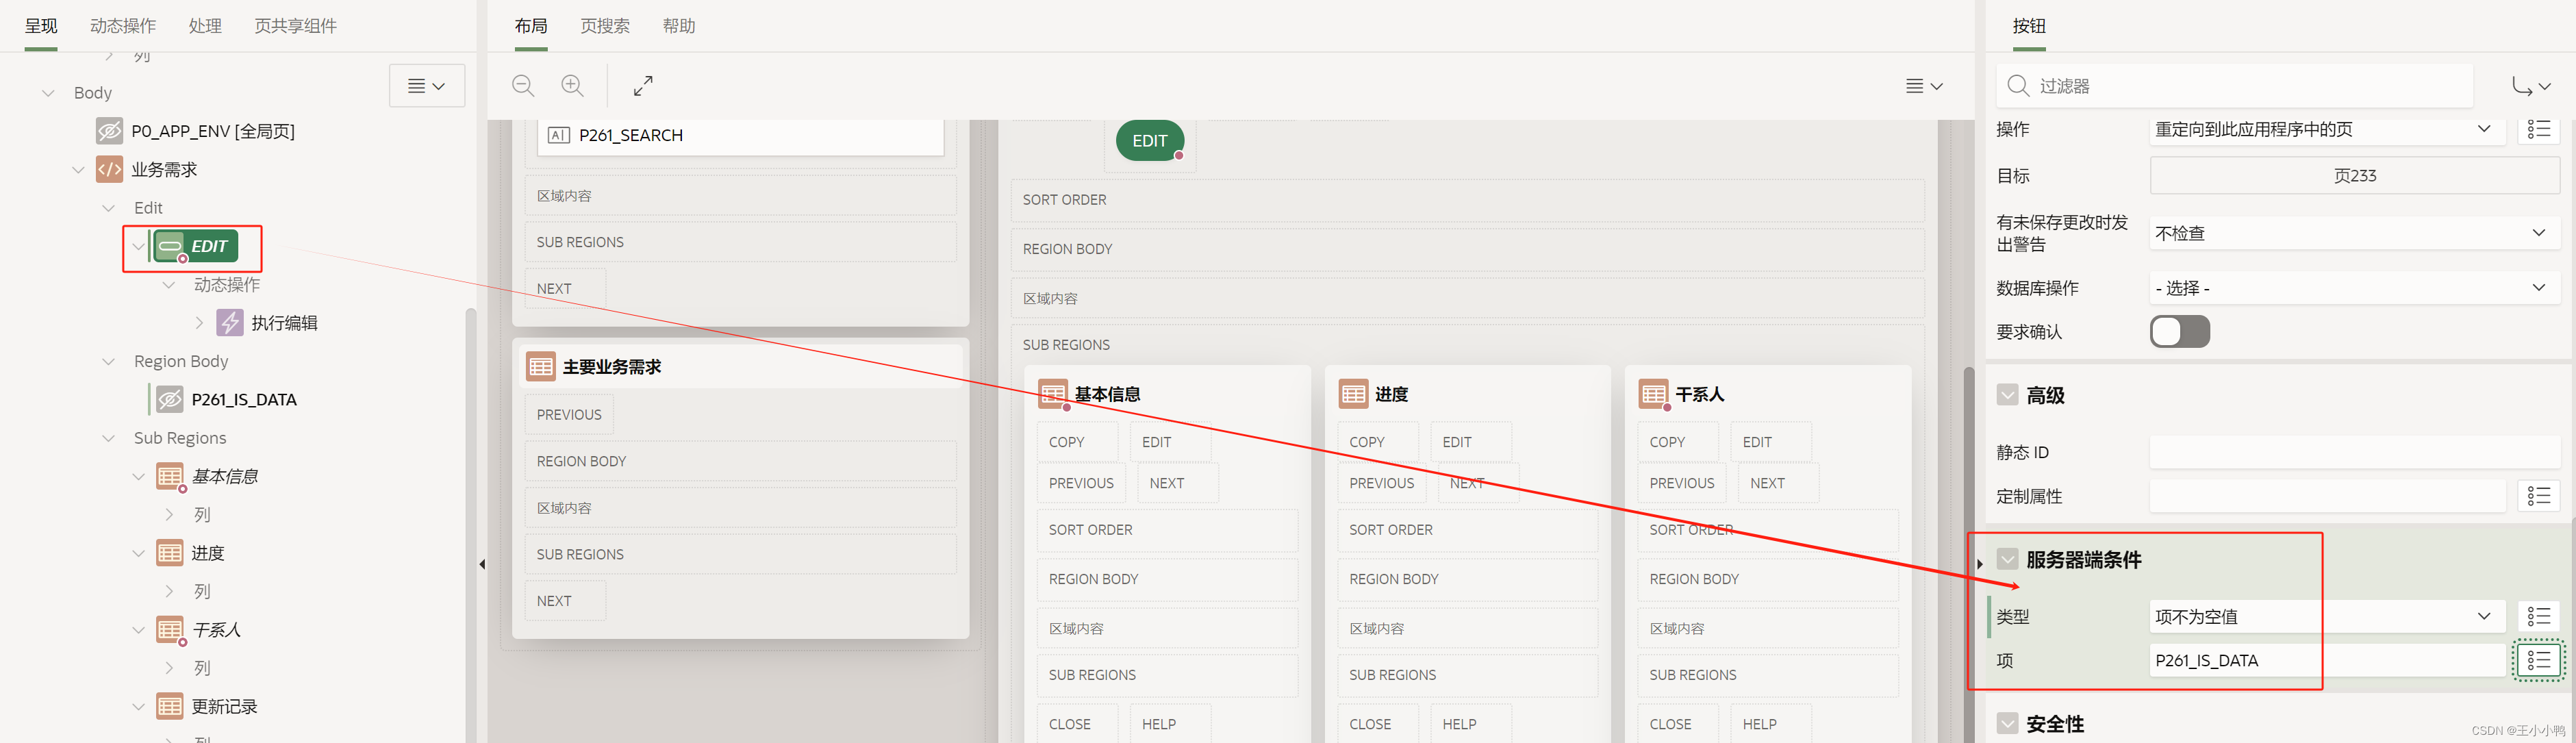Viewport: 2576px width, 743px height.
Task: Open the 数据库操作 dropdown
Action: (2354, 288)
